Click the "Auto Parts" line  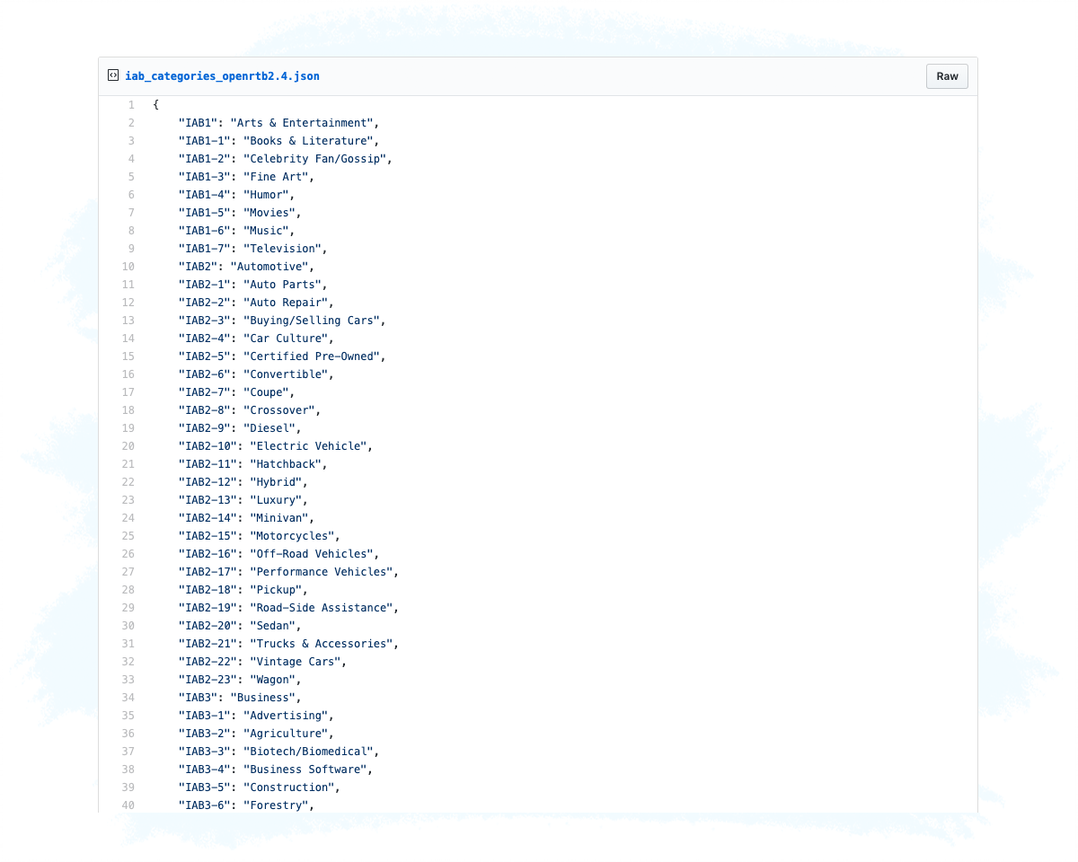coord(252,285)
